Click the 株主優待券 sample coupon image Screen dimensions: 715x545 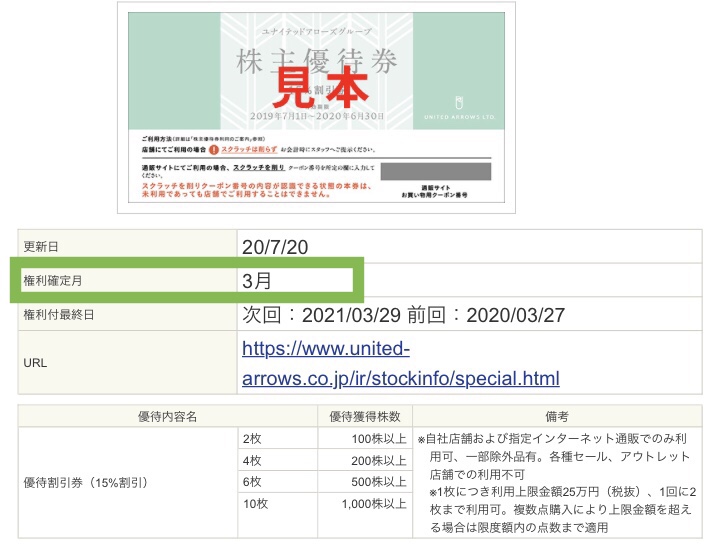[x=316, y=108]
